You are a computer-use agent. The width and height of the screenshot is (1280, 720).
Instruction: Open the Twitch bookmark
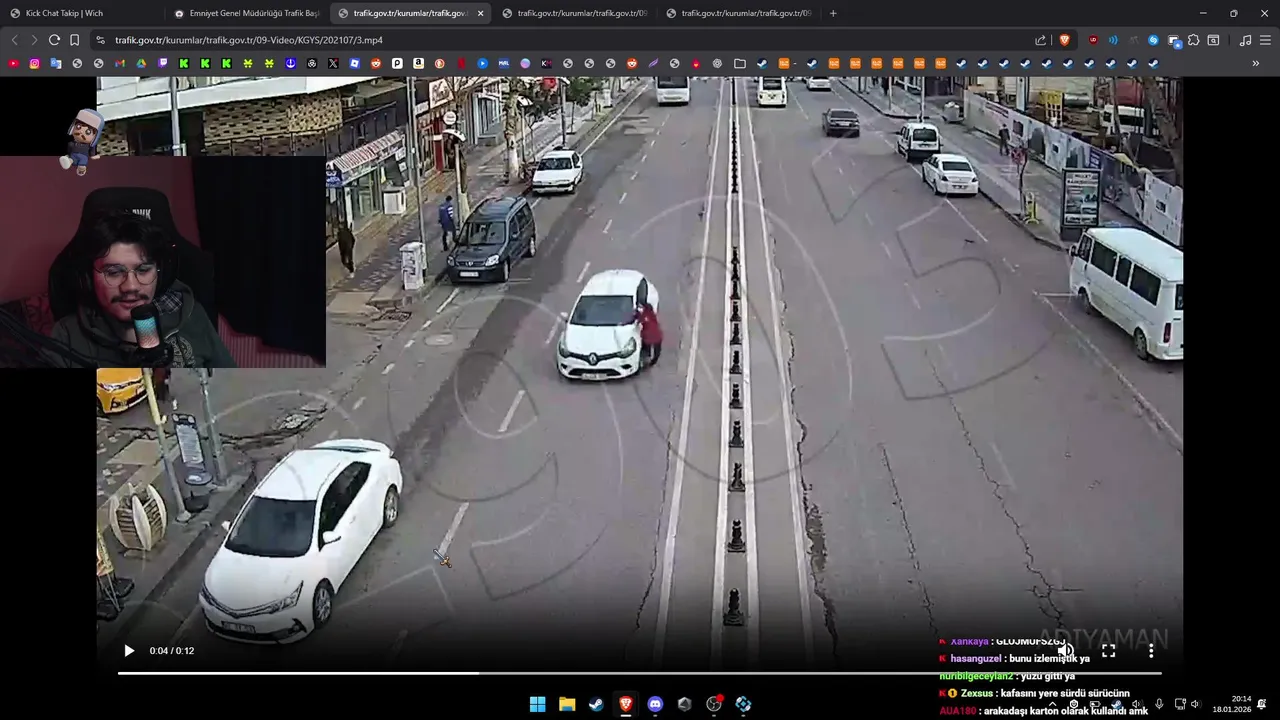pos(163,63)
